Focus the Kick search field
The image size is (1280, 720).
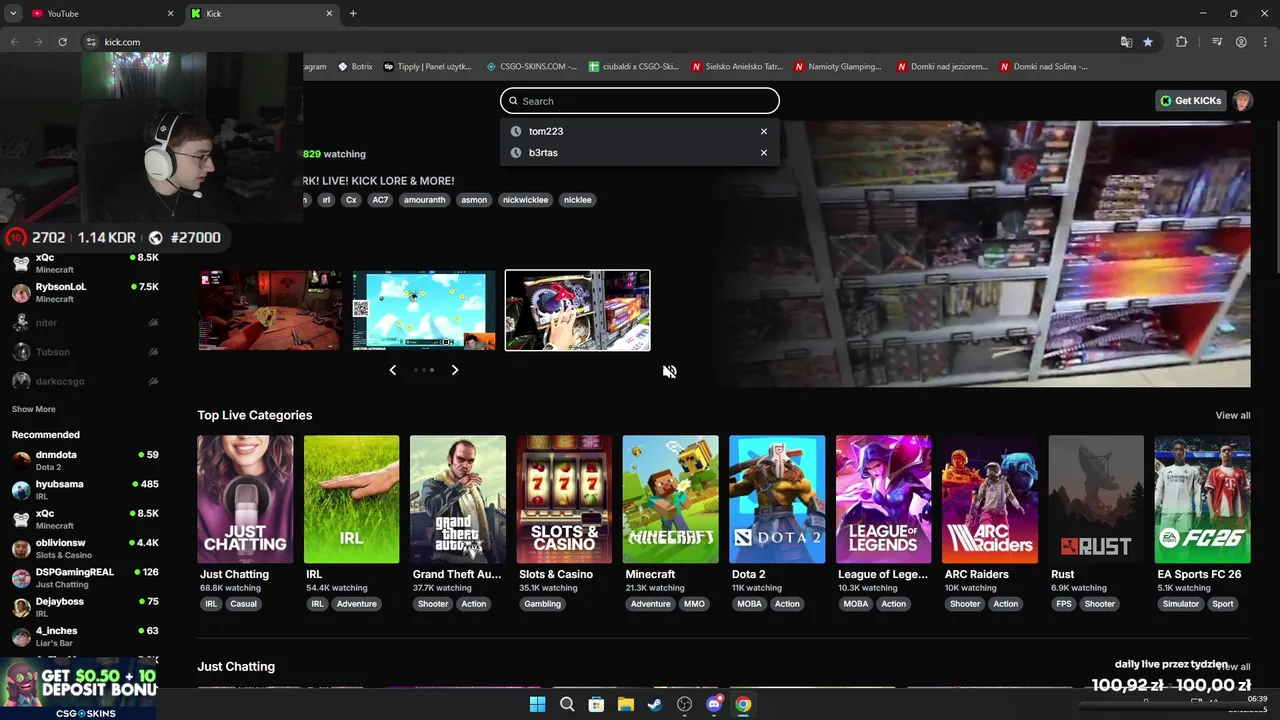pos(639,101)
